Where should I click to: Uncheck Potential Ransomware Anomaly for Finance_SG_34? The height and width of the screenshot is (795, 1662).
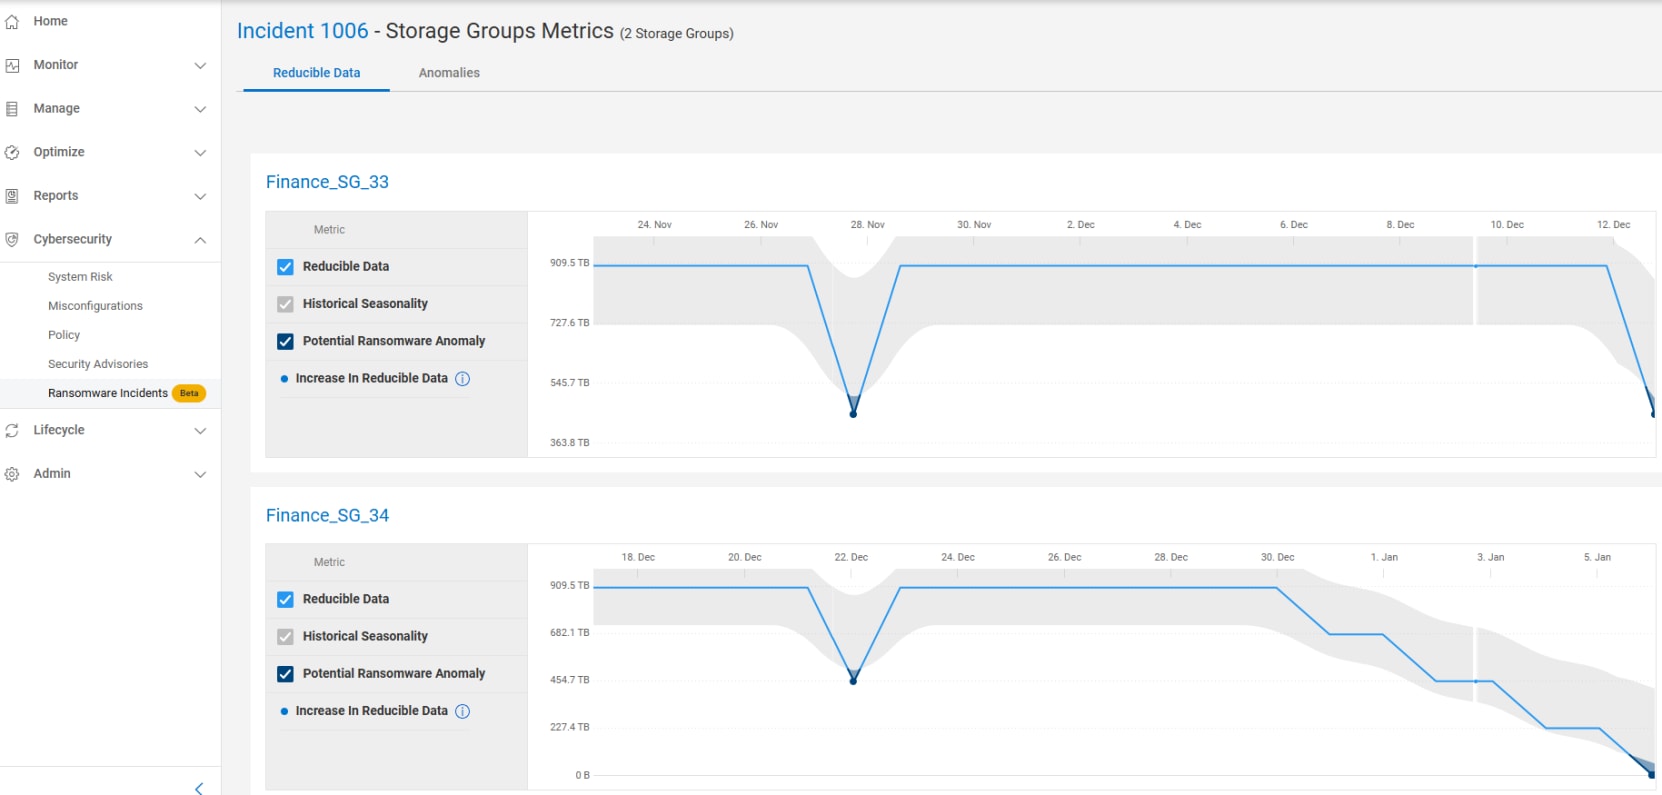point(285,674)
